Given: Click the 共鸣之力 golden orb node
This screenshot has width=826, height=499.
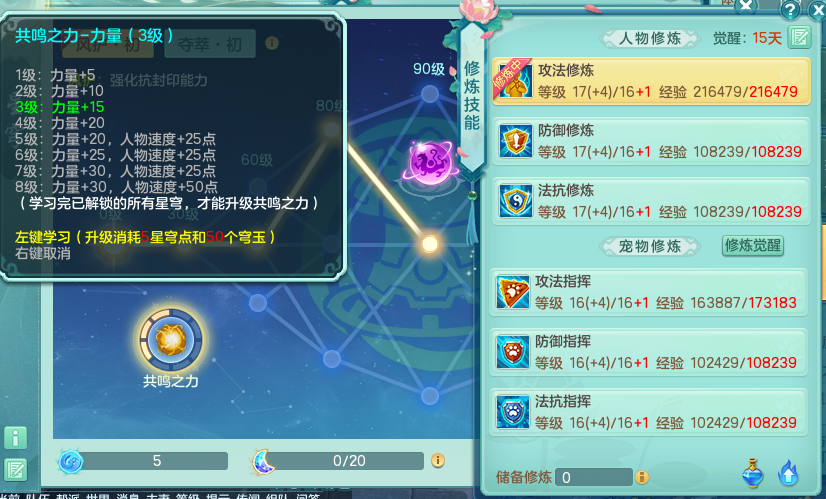Looking at the screenshot, I should click(x=171, y=340).
